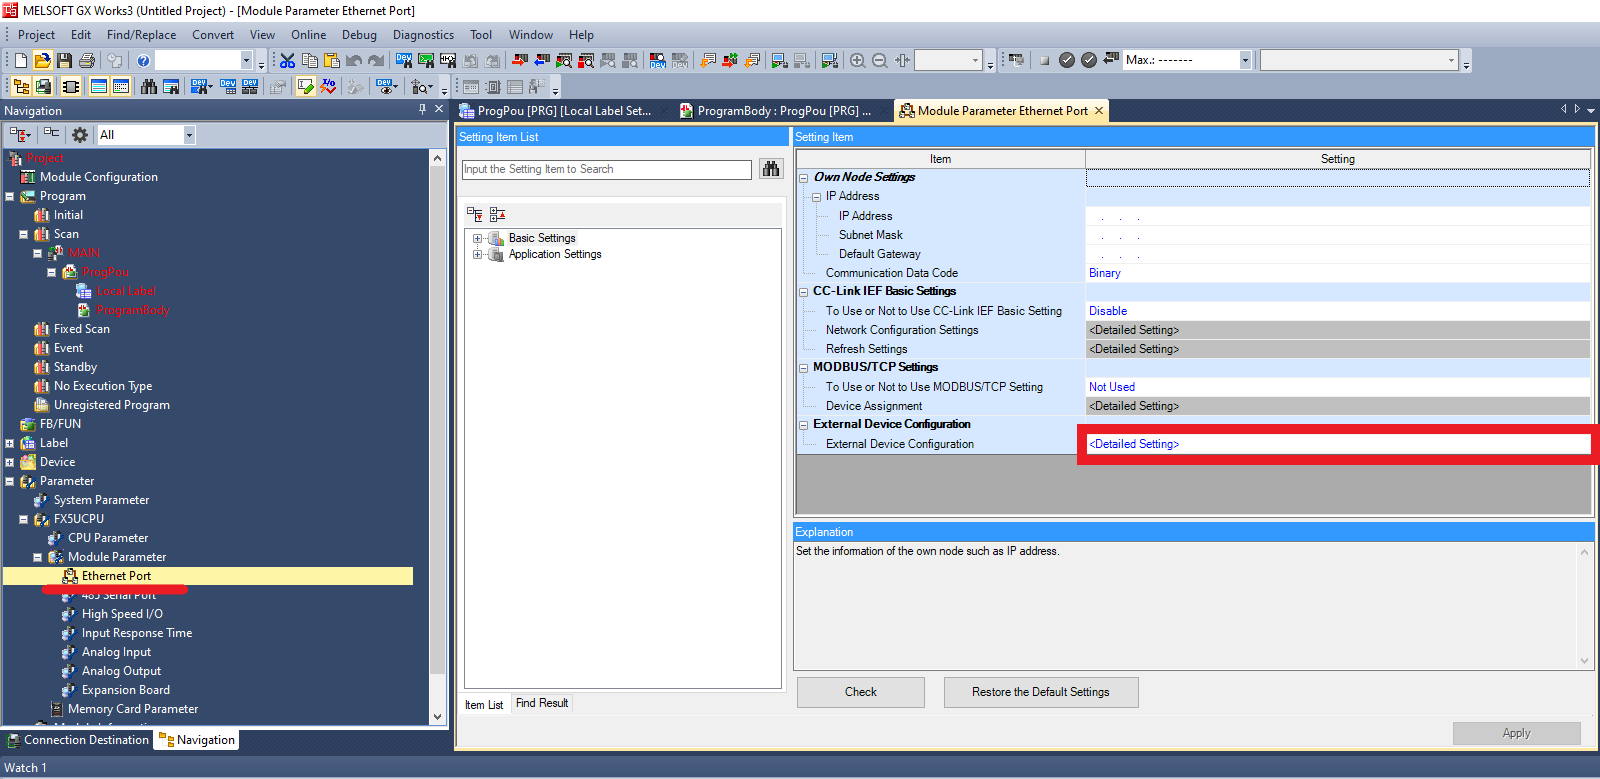The height and width of the screenshot is (779, 1600).
Task: Click the Paste clipboard icon
Action: tap(332, 61)
